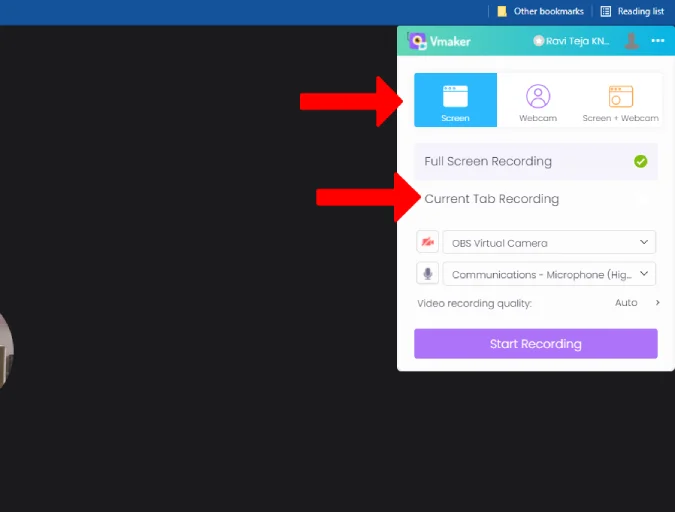Toggle the microphone mute icon
The height and width of the screenshot is (512, 675).
point(427,273)
